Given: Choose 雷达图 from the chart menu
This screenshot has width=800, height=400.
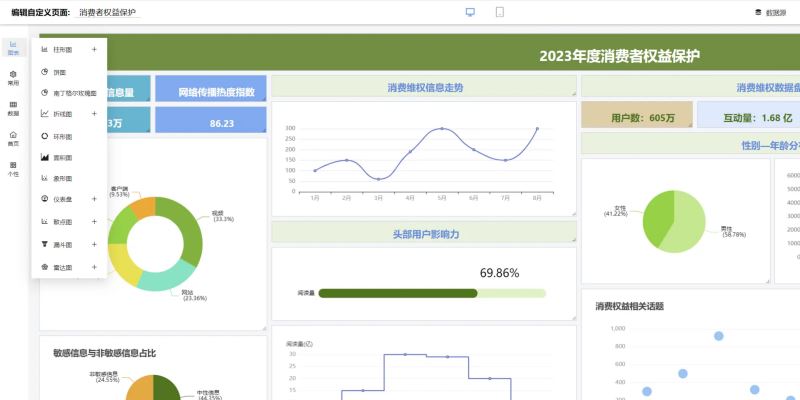Looking at the screenshot, I should coord(63,267).
